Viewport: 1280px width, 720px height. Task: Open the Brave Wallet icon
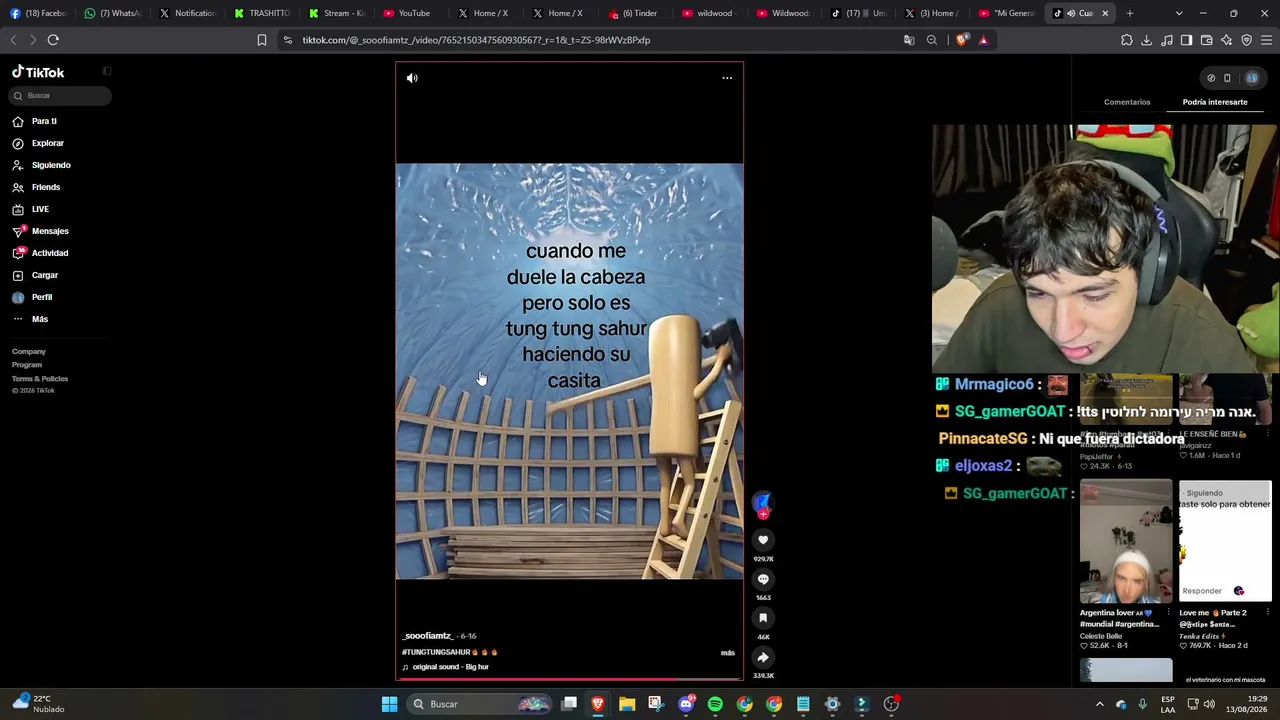1207,40
